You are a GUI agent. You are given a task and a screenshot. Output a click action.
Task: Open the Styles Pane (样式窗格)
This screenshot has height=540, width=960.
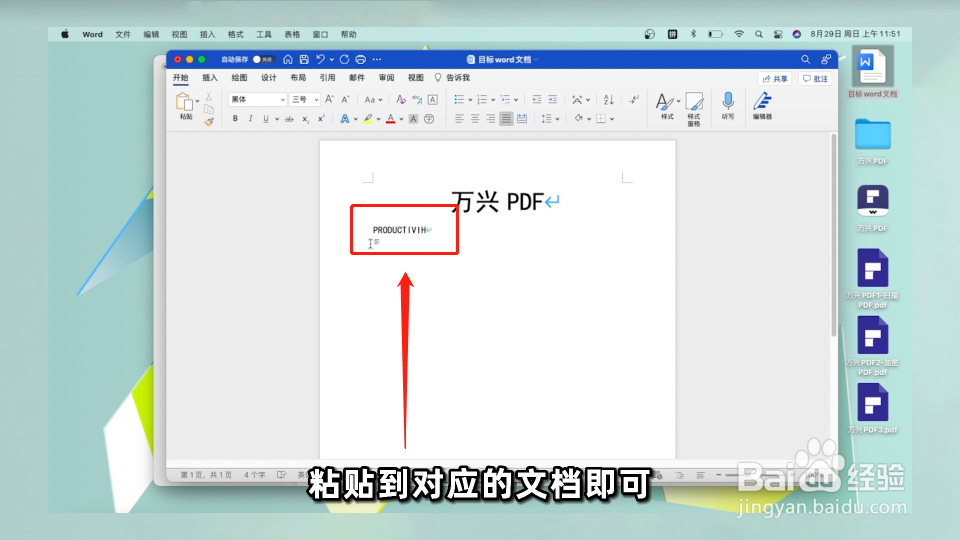pos(694,110)
